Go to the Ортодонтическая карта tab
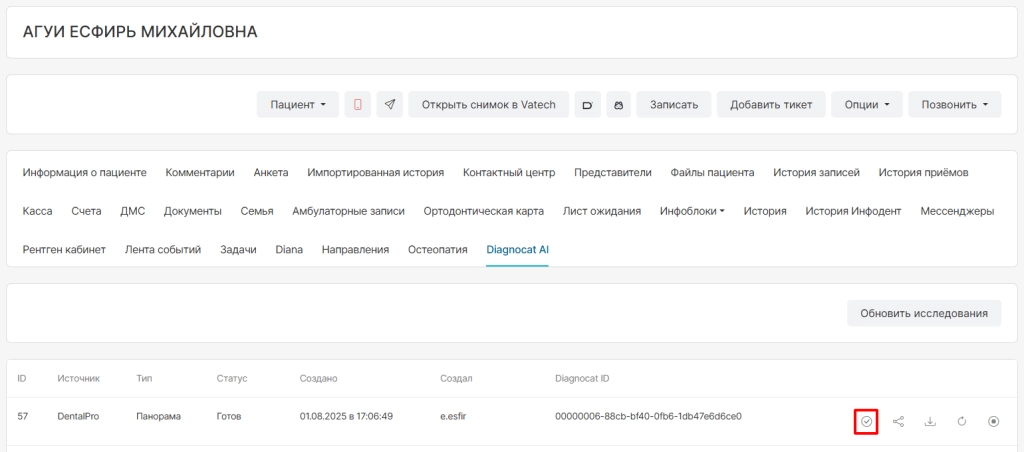1024x452 pixels. pyautogui.click(x=483, y=211)
